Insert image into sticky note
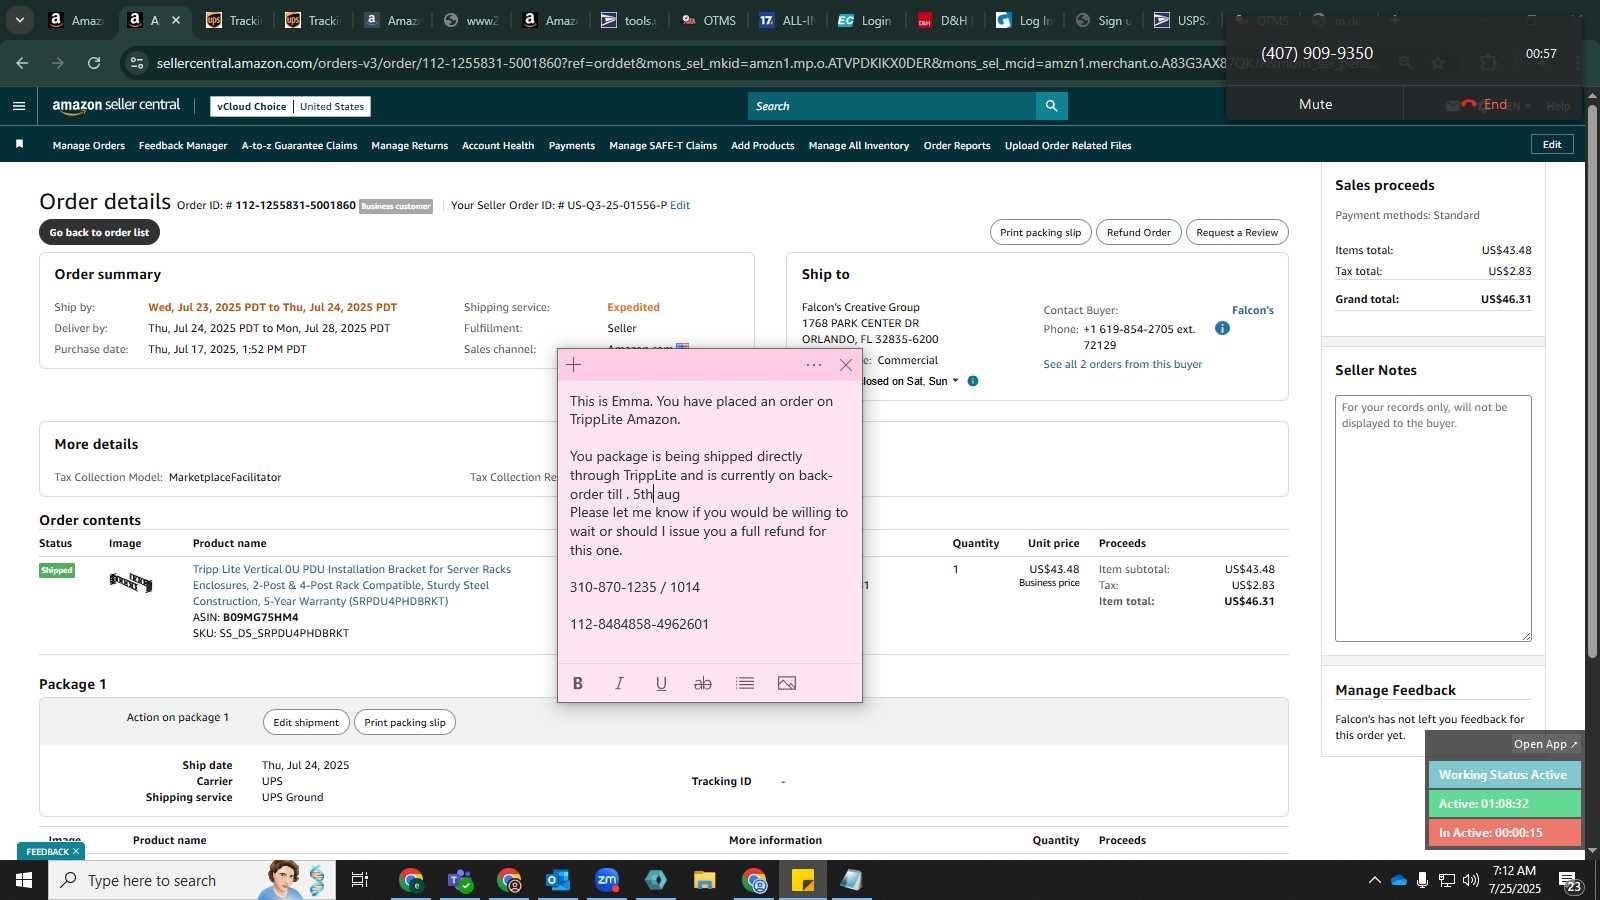 [x=787, y=683]
